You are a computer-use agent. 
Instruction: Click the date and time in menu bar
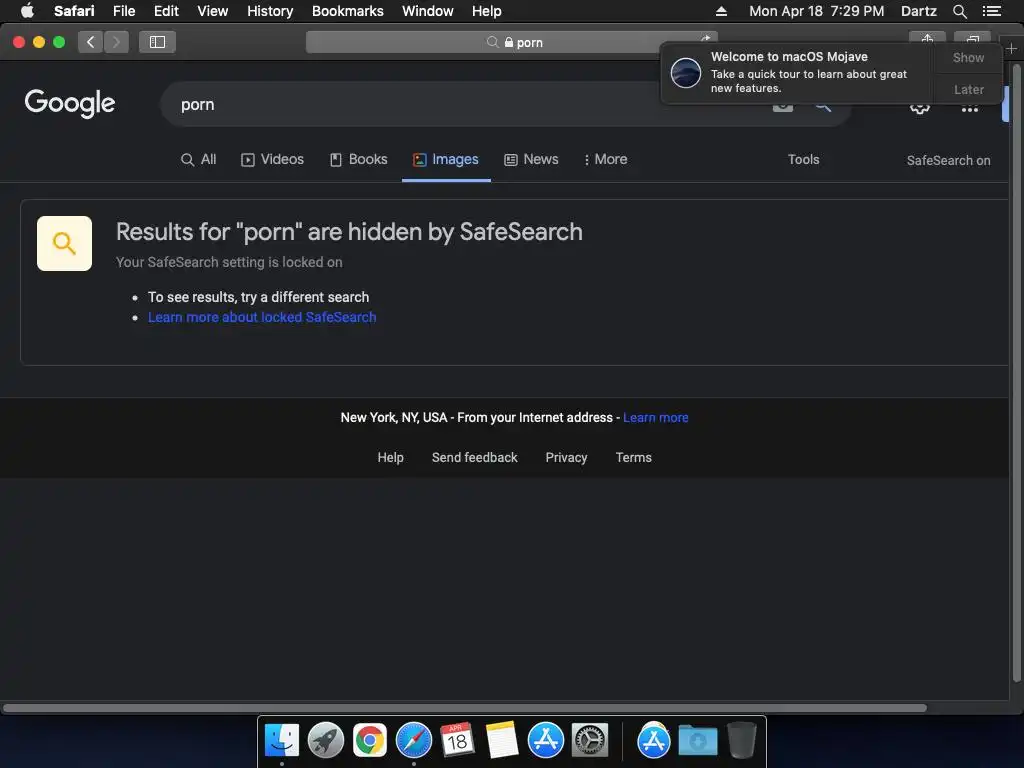tap(816, 11)
